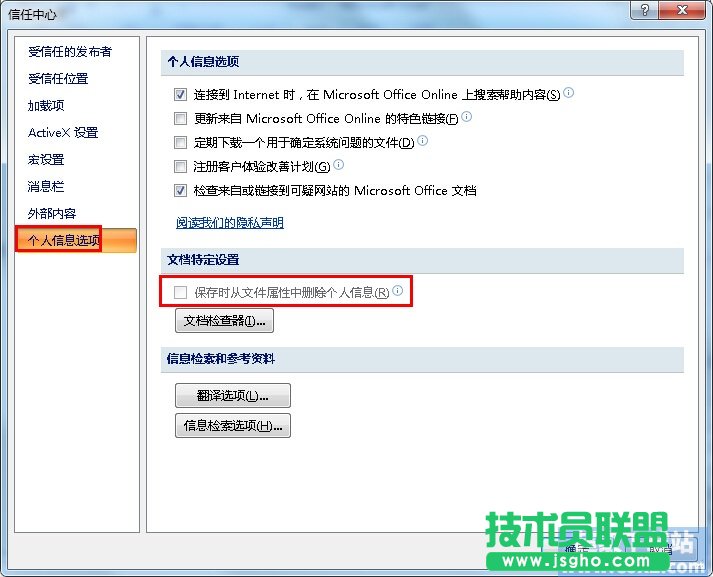Go to ActiveX 设置 section
This screenshot has height=577, width=713.
coord(63,133)
